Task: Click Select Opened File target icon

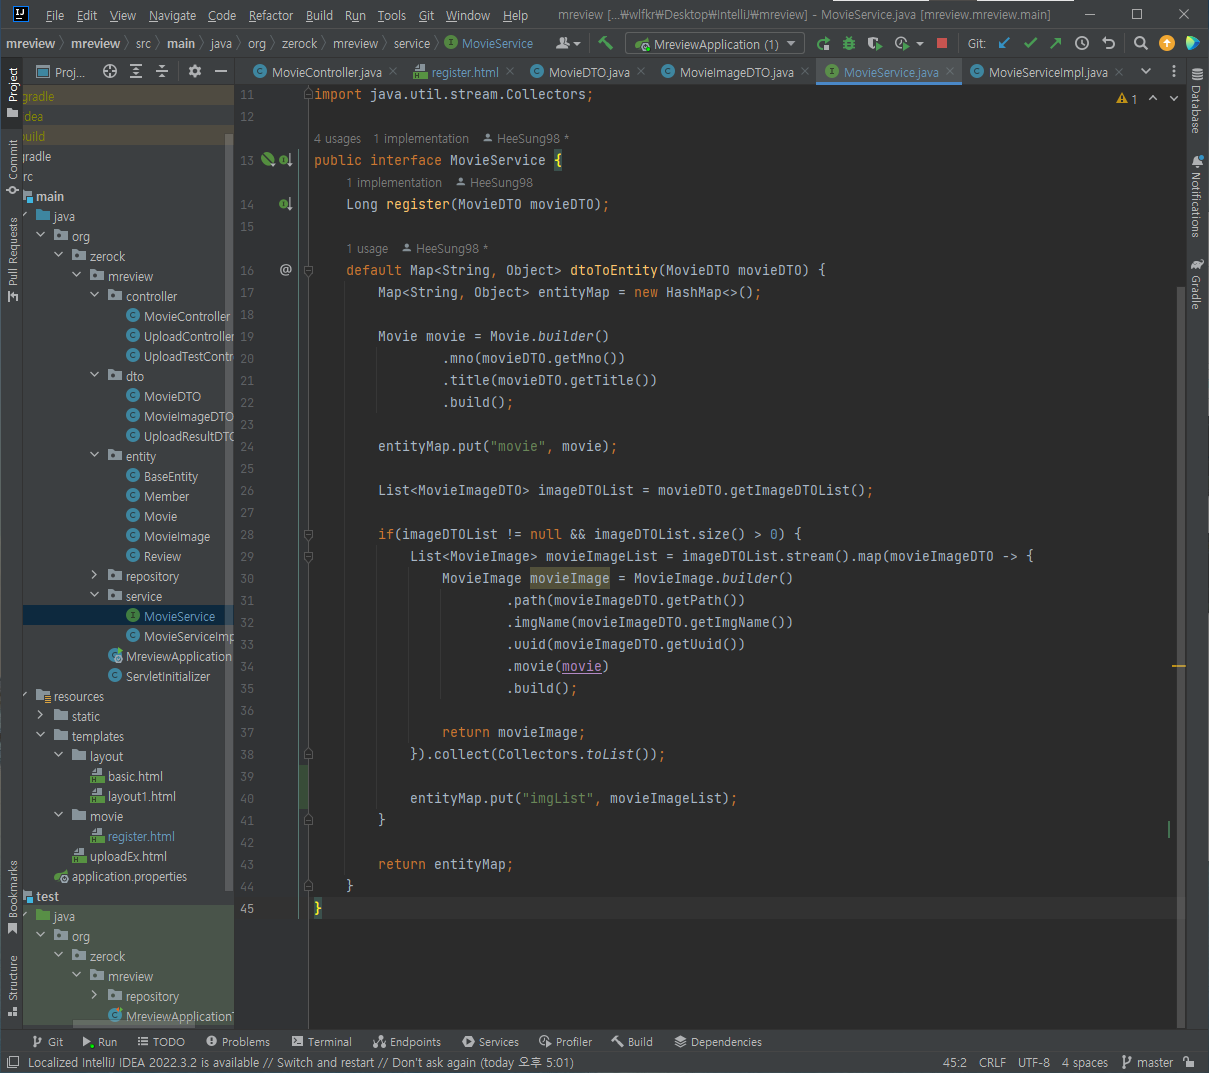Action: (x=110, y=71)
